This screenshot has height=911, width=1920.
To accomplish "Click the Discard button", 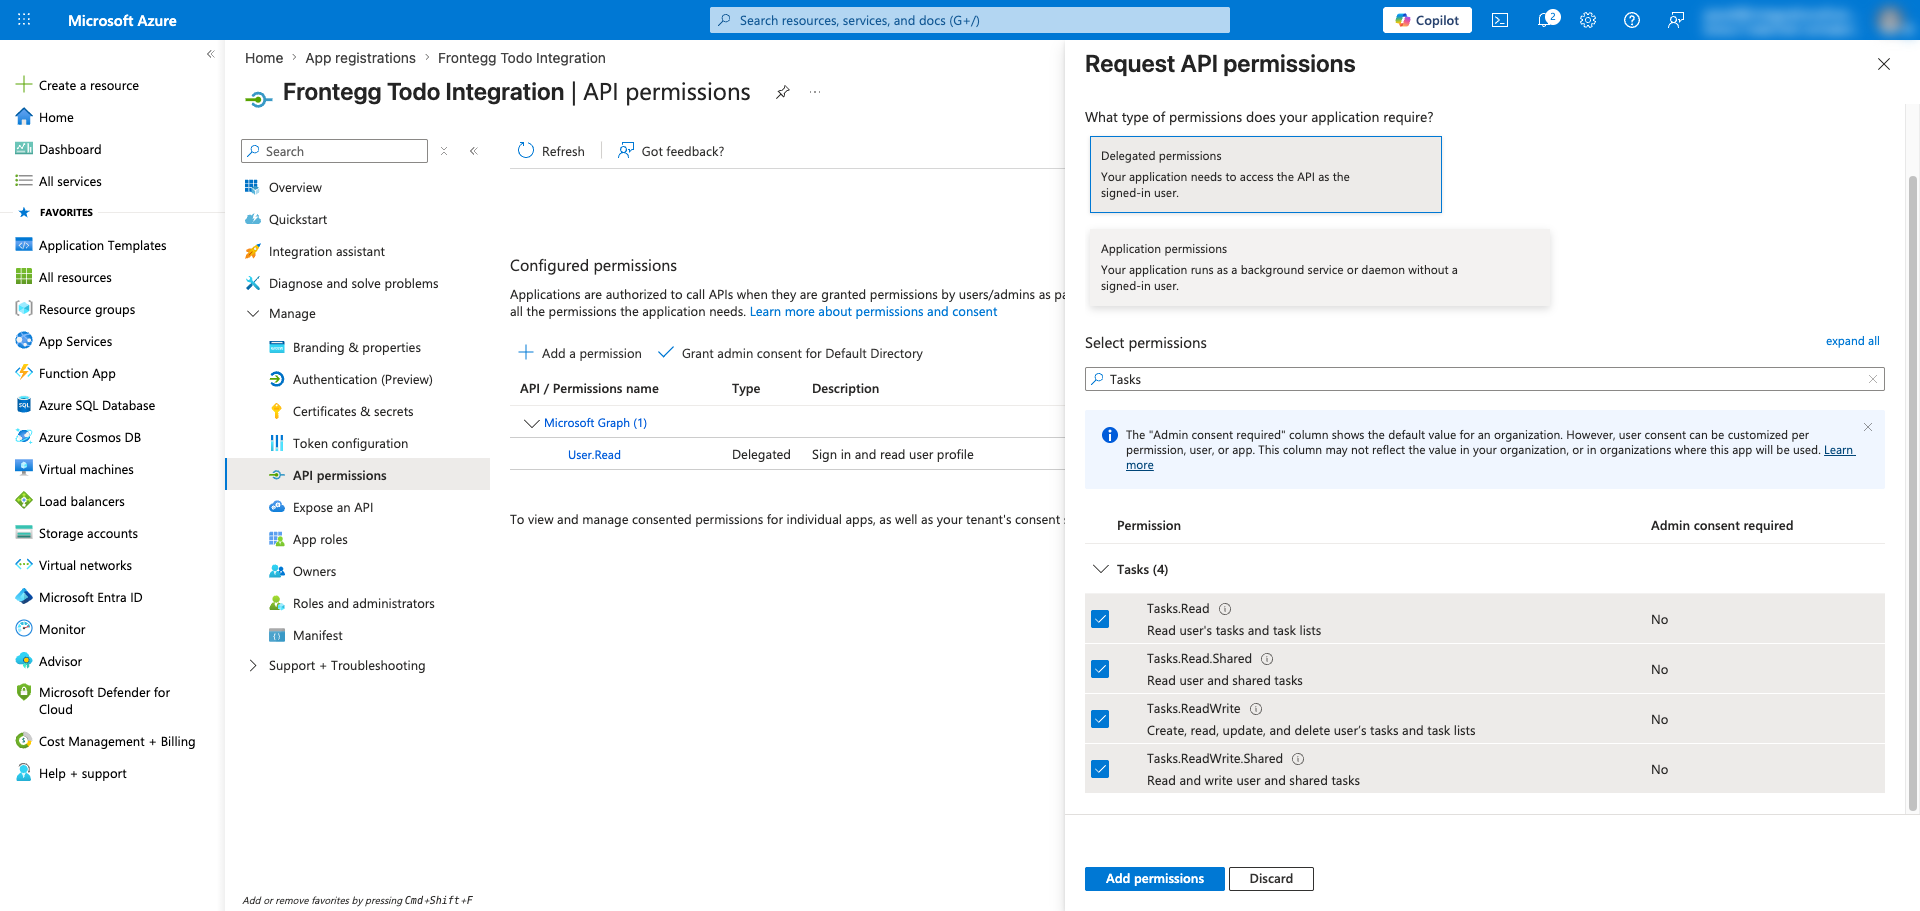I will [1271, 878].
